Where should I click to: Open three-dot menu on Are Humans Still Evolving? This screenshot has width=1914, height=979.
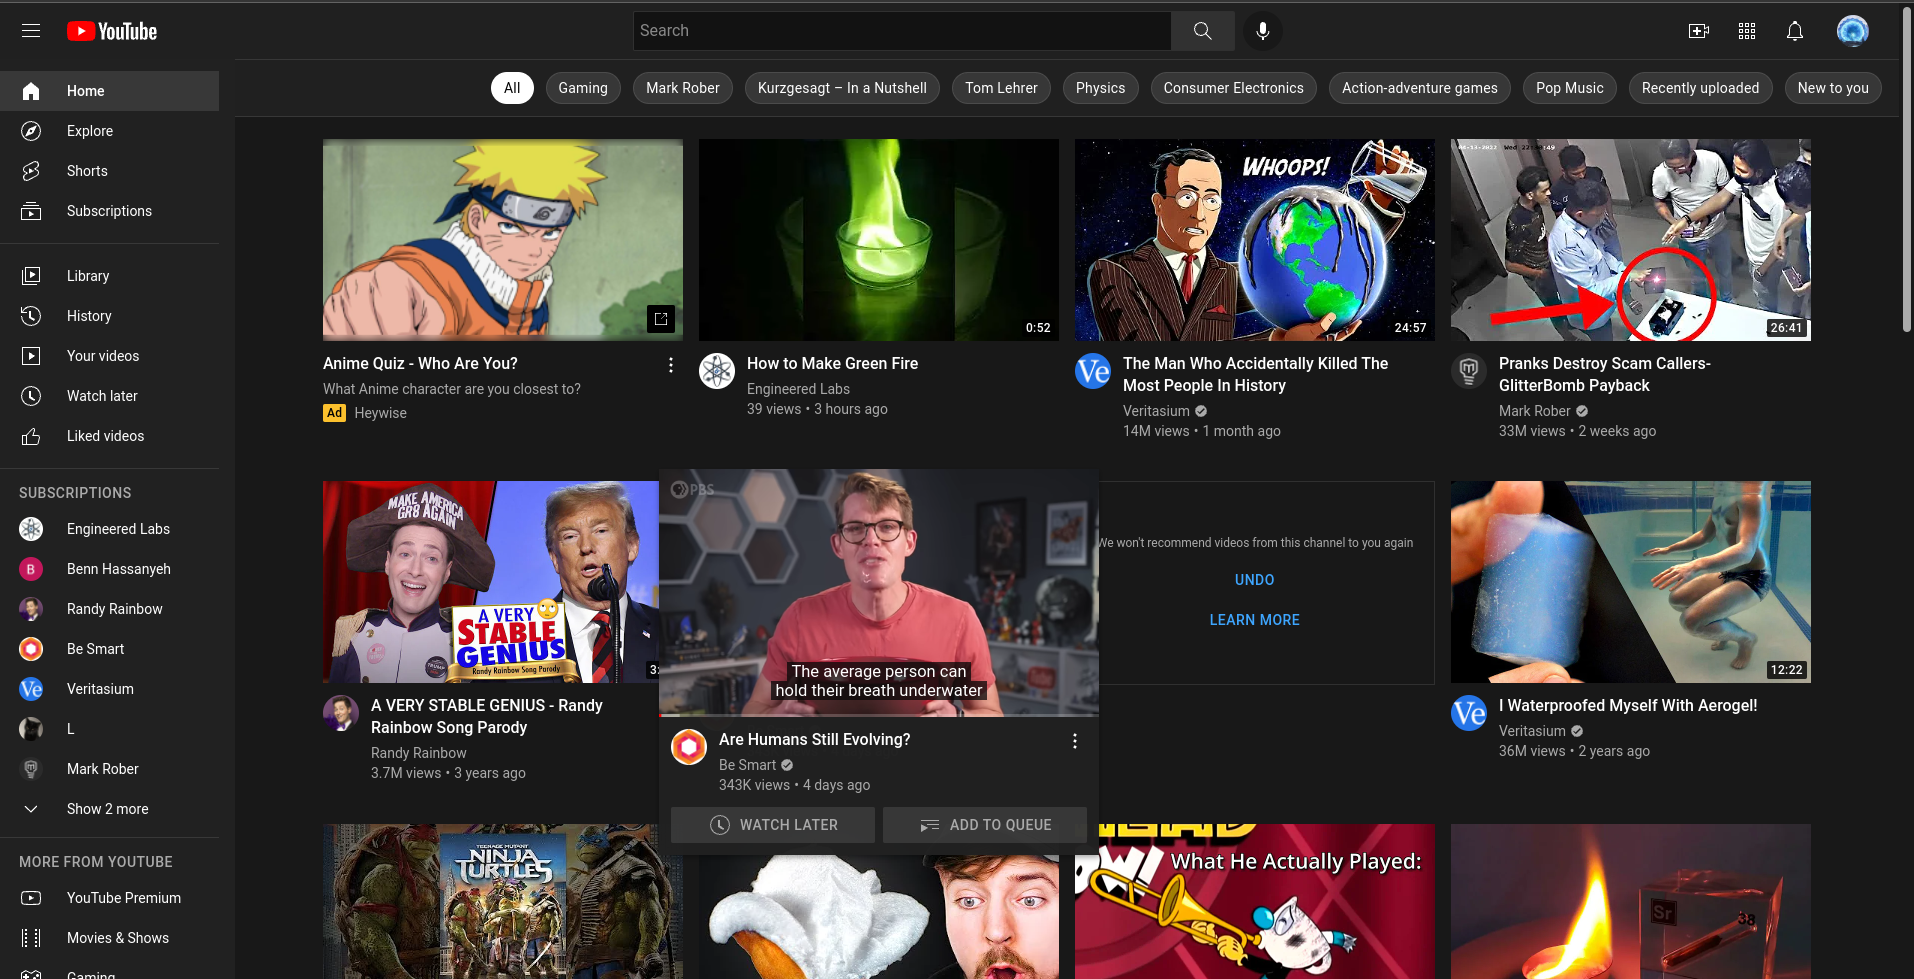(1075, 741)
